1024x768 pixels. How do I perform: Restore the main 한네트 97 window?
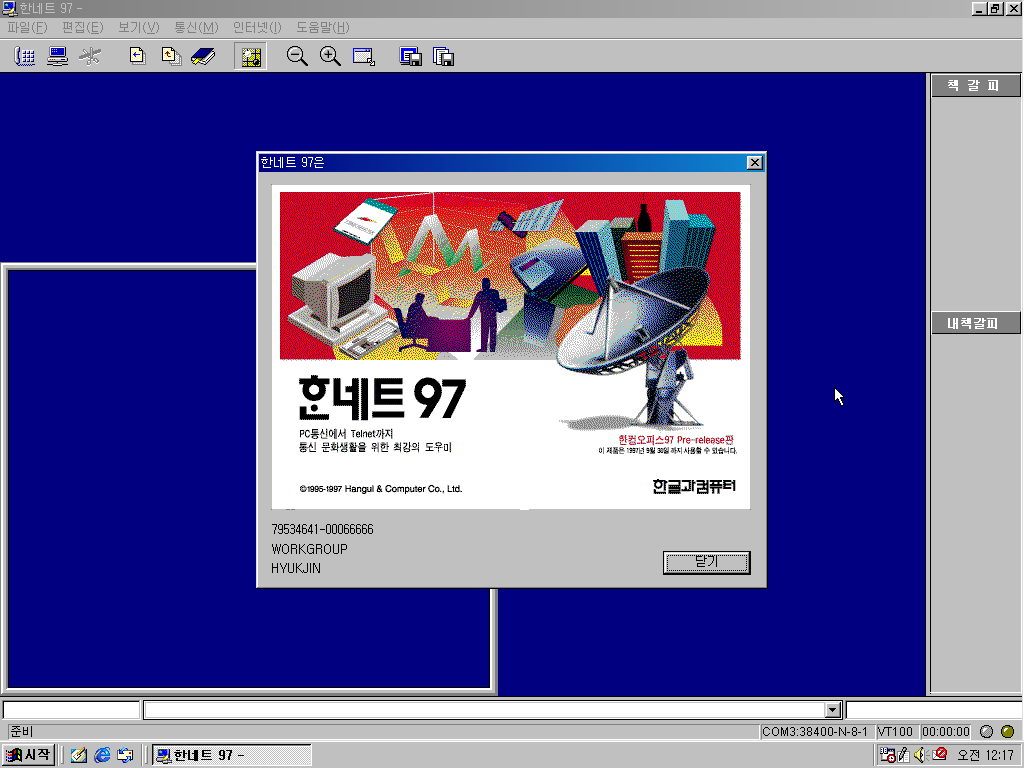coord(995,8)
